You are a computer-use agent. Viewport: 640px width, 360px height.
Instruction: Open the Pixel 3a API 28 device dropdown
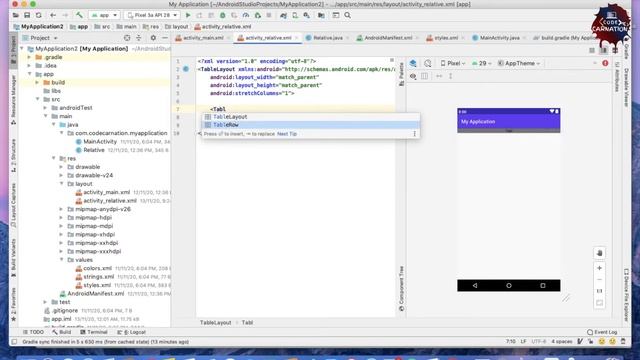pyautogui.click(x=152, y=15)
